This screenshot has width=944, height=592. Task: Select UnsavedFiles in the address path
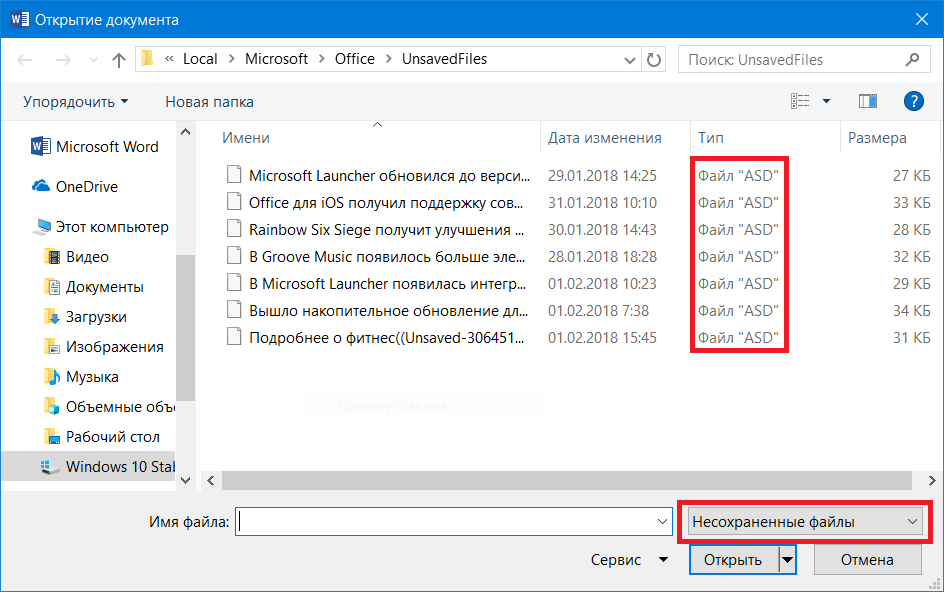pos(444,59)
